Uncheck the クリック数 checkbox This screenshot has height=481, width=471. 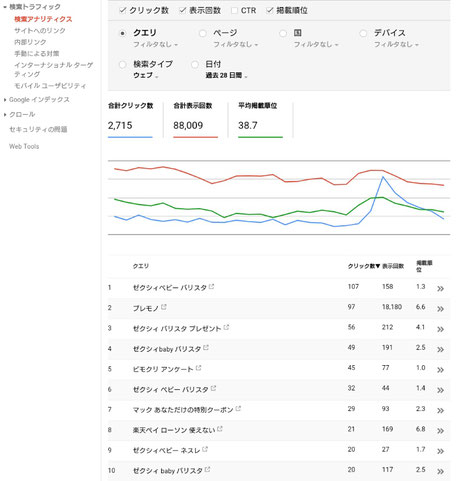[x=122, y=10]
